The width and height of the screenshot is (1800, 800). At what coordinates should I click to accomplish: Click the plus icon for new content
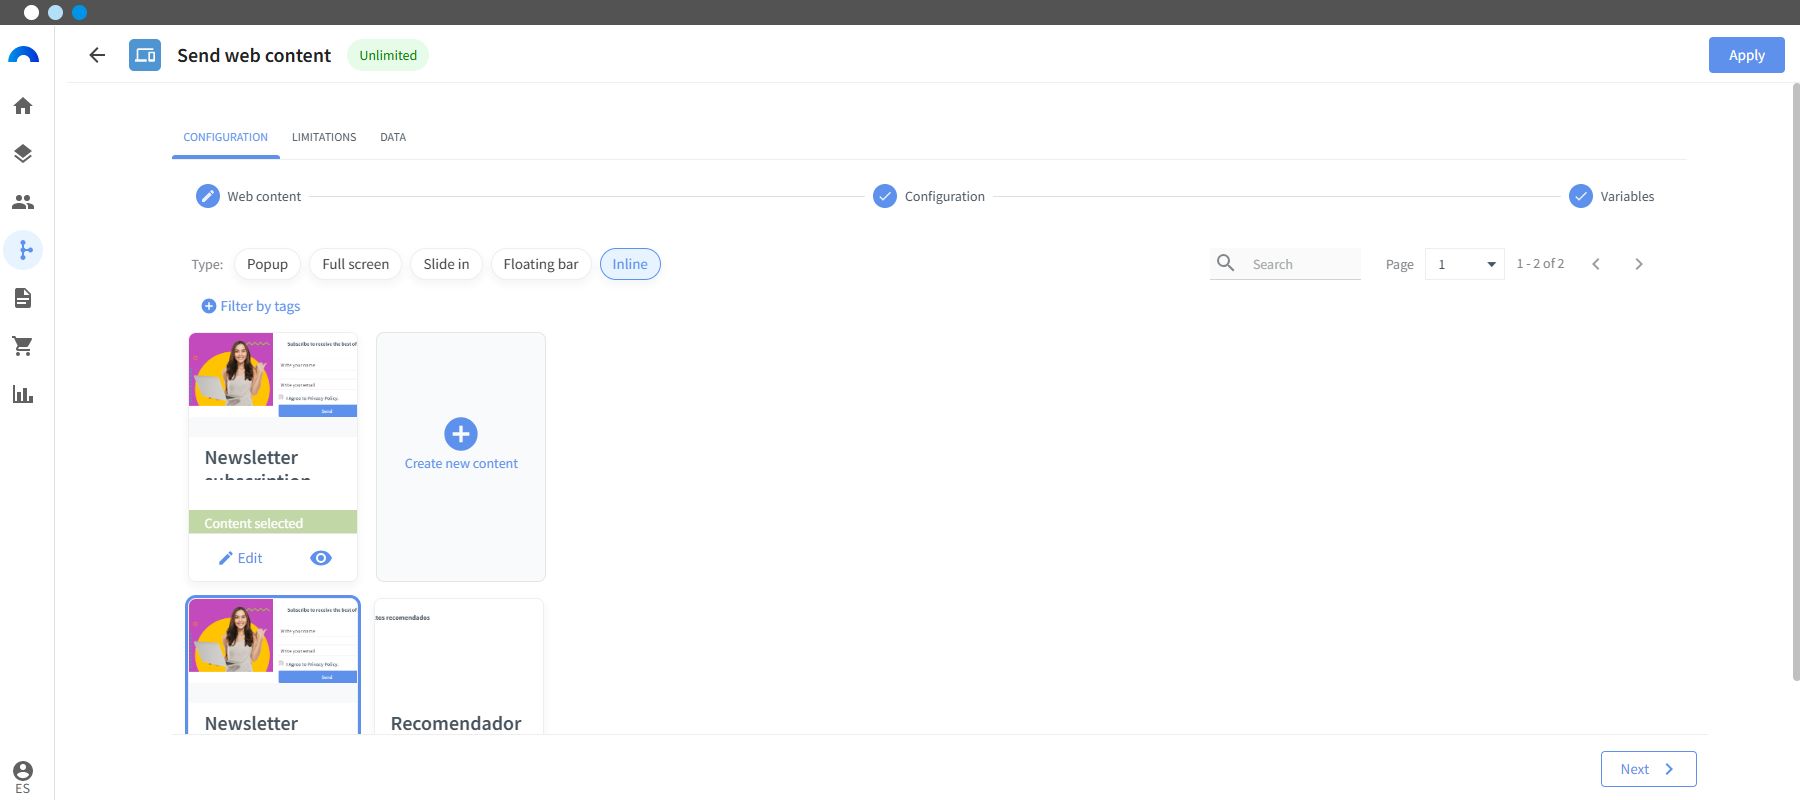[461, 434]
